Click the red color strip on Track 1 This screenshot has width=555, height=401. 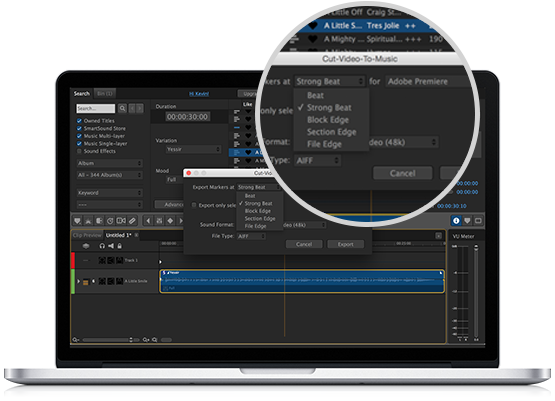pyautogui.click(x=73, y=260)
